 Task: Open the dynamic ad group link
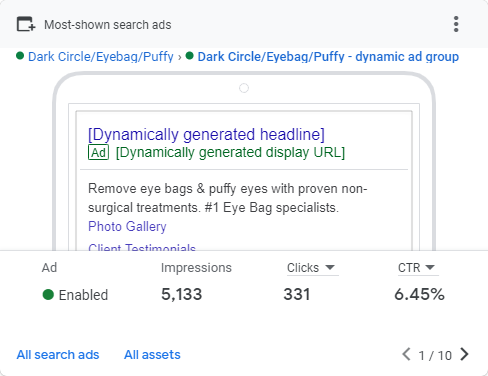[x=328, y=57]
